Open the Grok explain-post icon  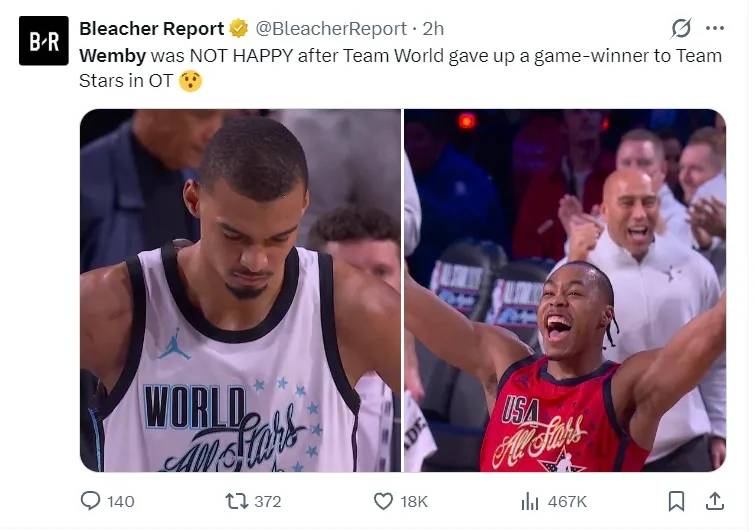pyautogui.click(x=681, y=28)
